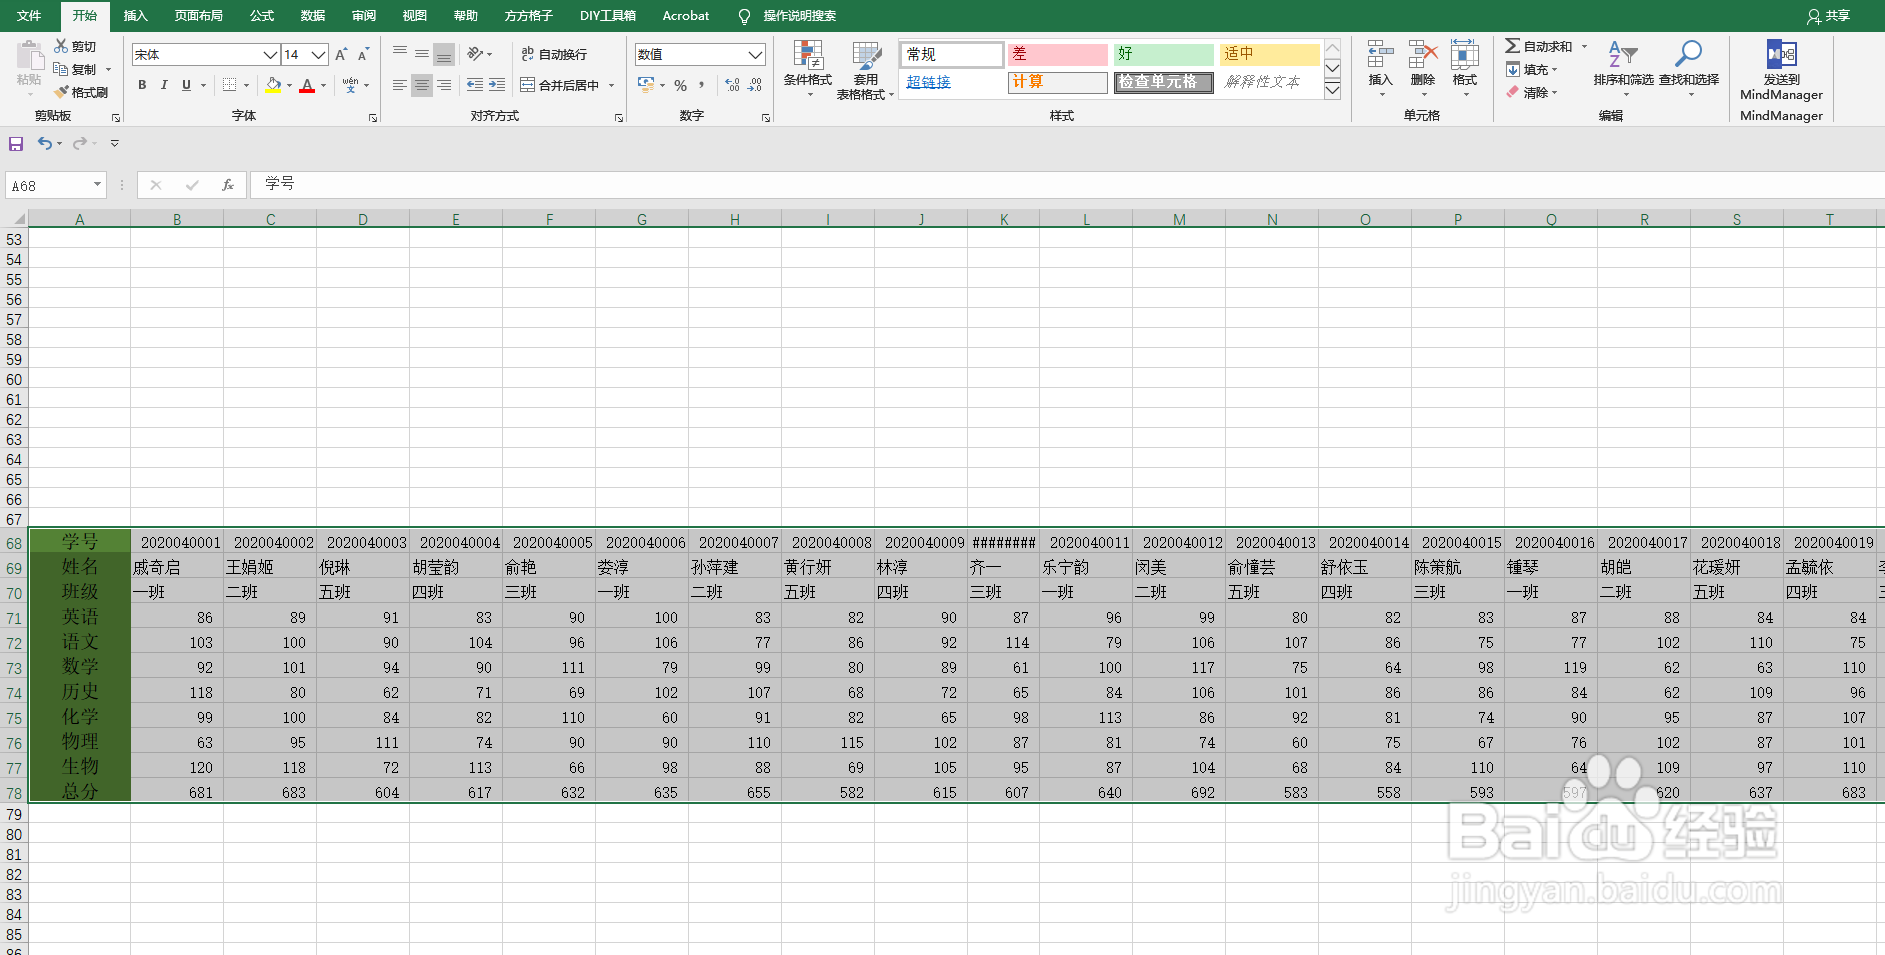The image size is (1885, 955).
Task: Open the File (文件) tab
Action: pyautogui.click(x=29, y=16)
